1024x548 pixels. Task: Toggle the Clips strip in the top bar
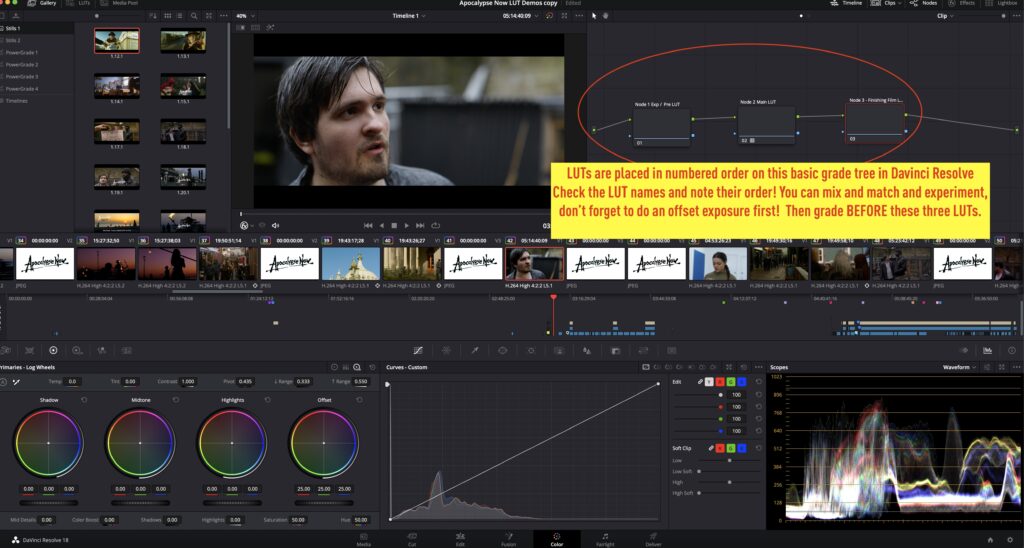[x=885, y=3]
